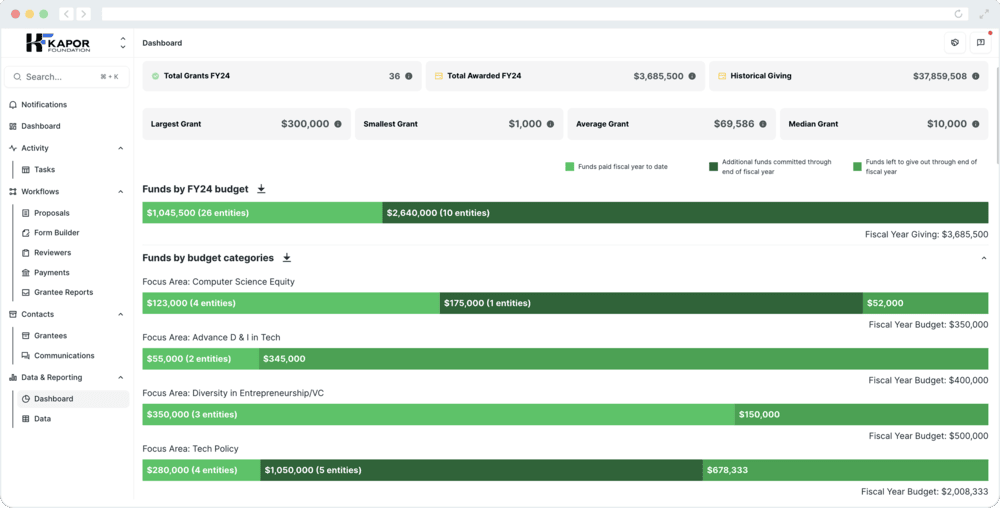This screenshot has width=1000, height=508.
Task: Click the $345,000 bar segment
Action: 624,359
